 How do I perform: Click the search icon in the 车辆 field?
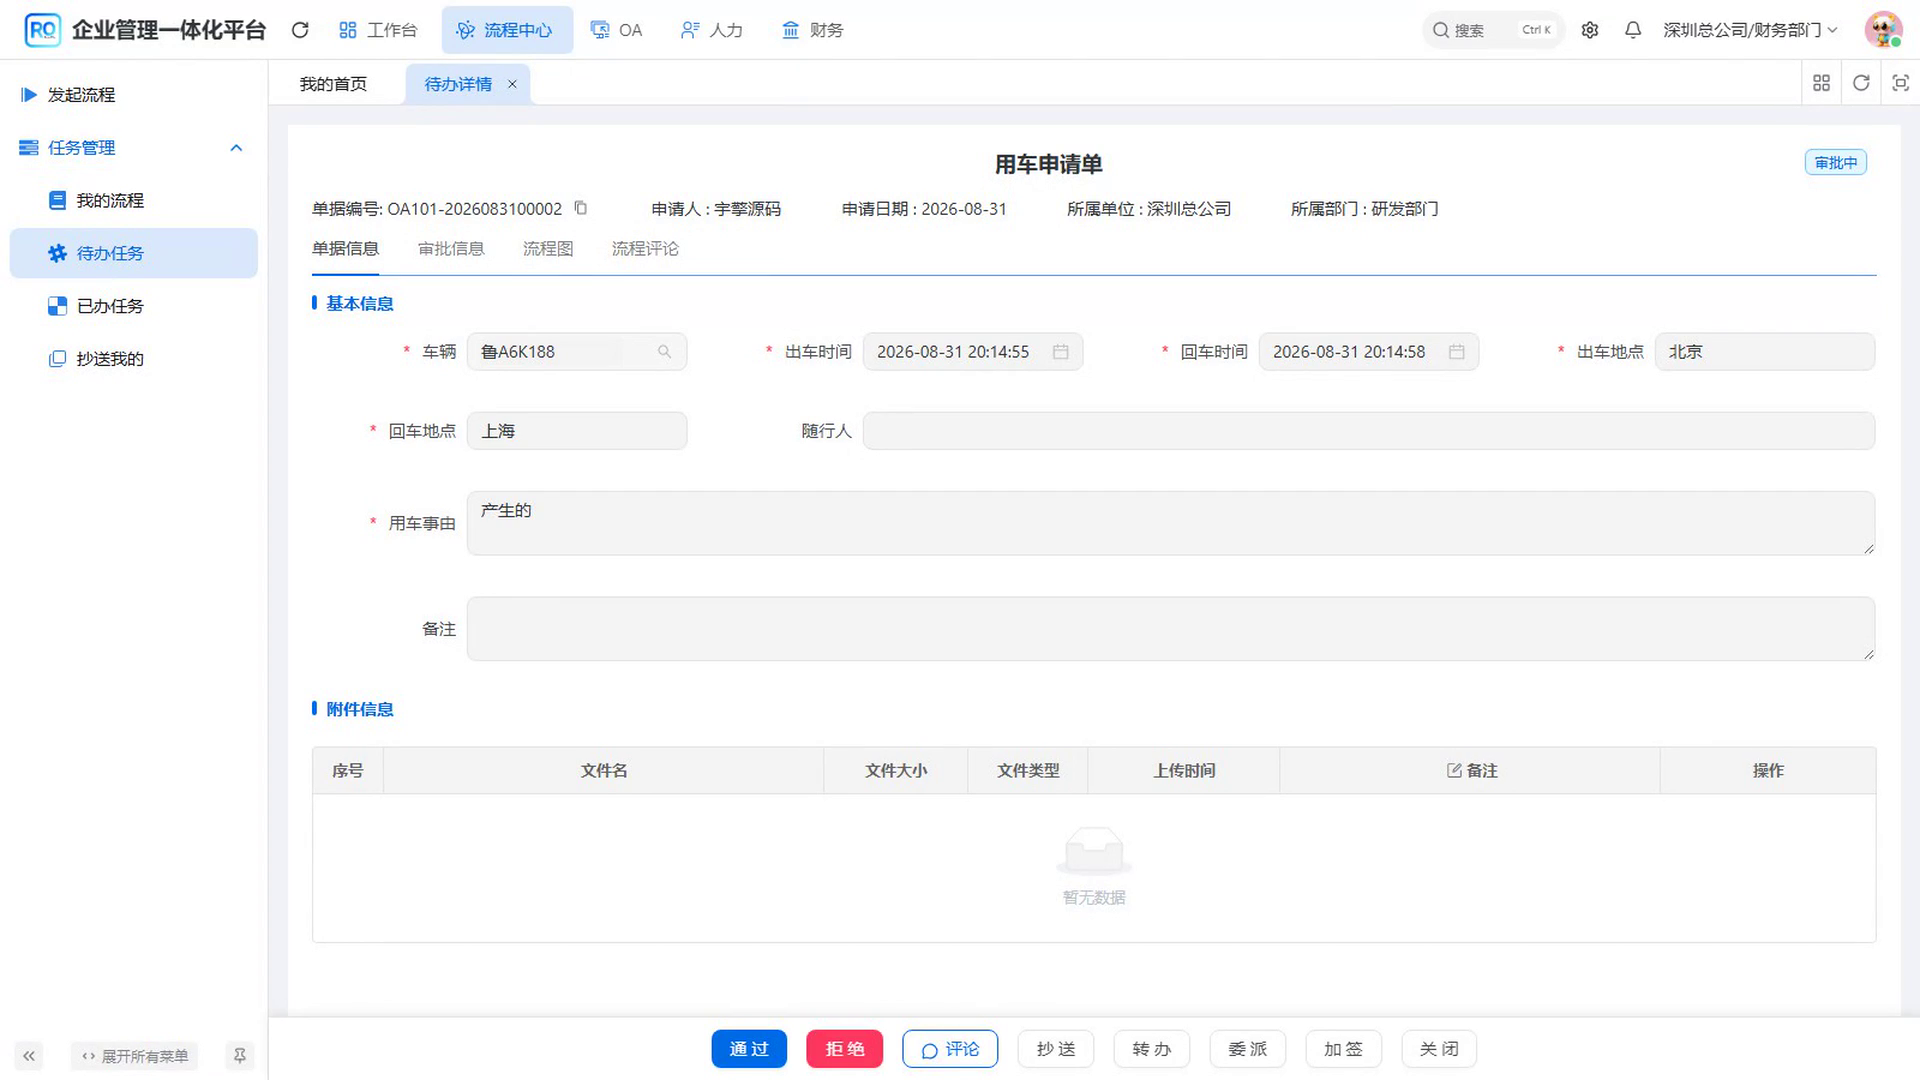pyautogui.click(x=664, y=352)
